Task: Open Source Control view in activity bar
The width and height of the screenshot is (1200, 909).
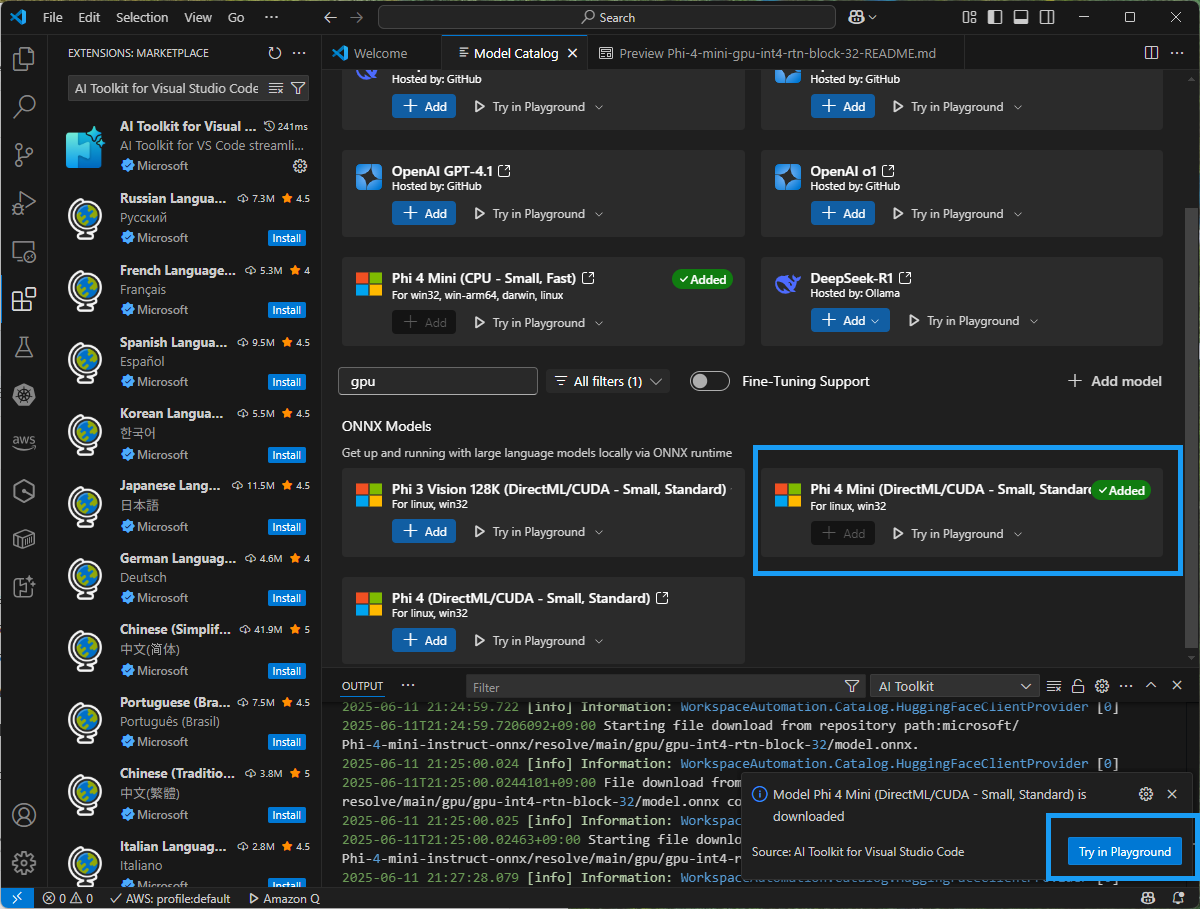Action: 24,155
